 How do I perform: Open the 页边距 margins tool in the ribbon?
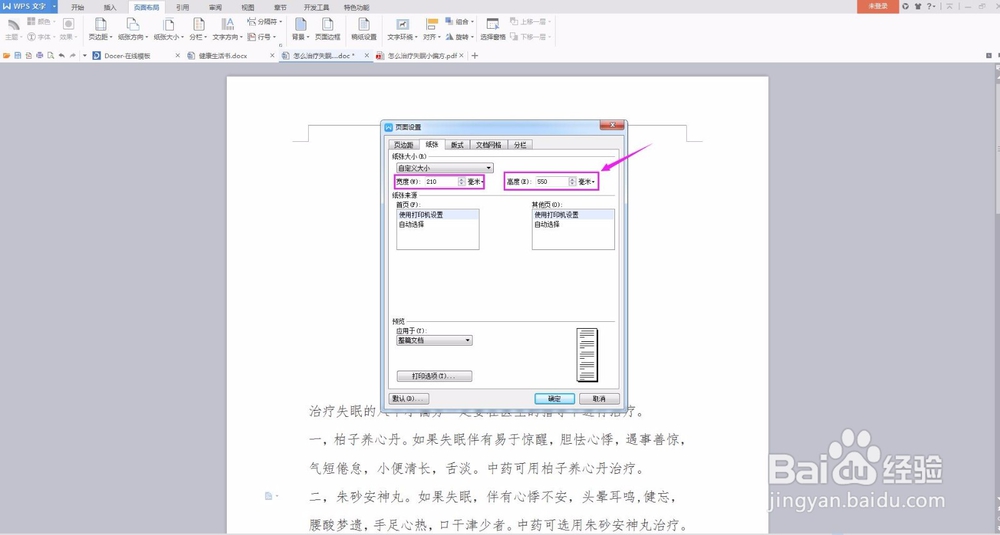pos(100,29)
